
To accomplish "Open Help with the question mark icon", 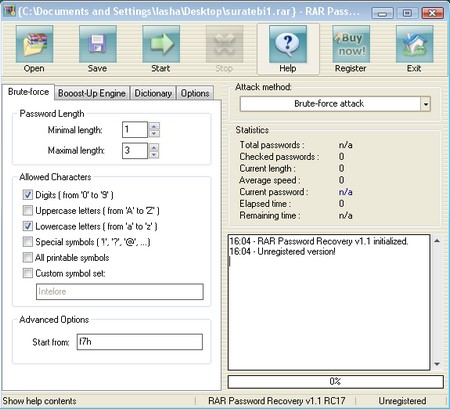I will 288,44.
